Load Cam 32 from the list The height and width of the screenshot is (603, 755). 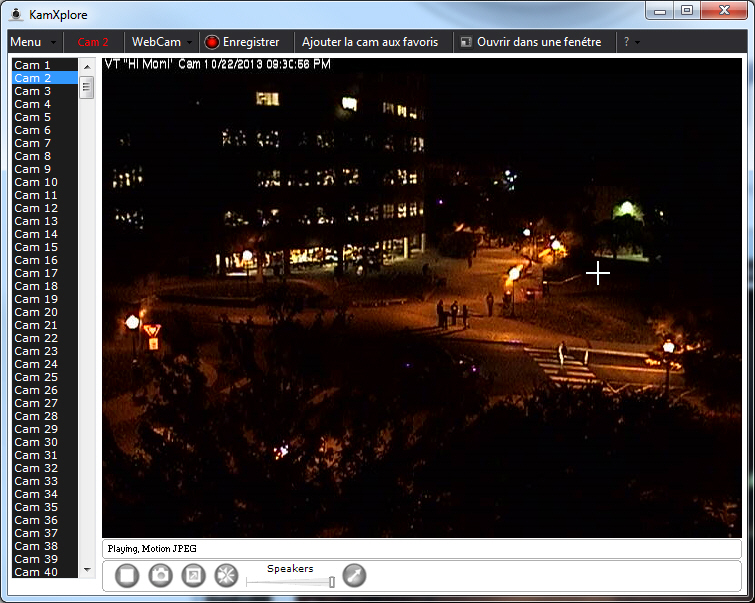point(45,468)
